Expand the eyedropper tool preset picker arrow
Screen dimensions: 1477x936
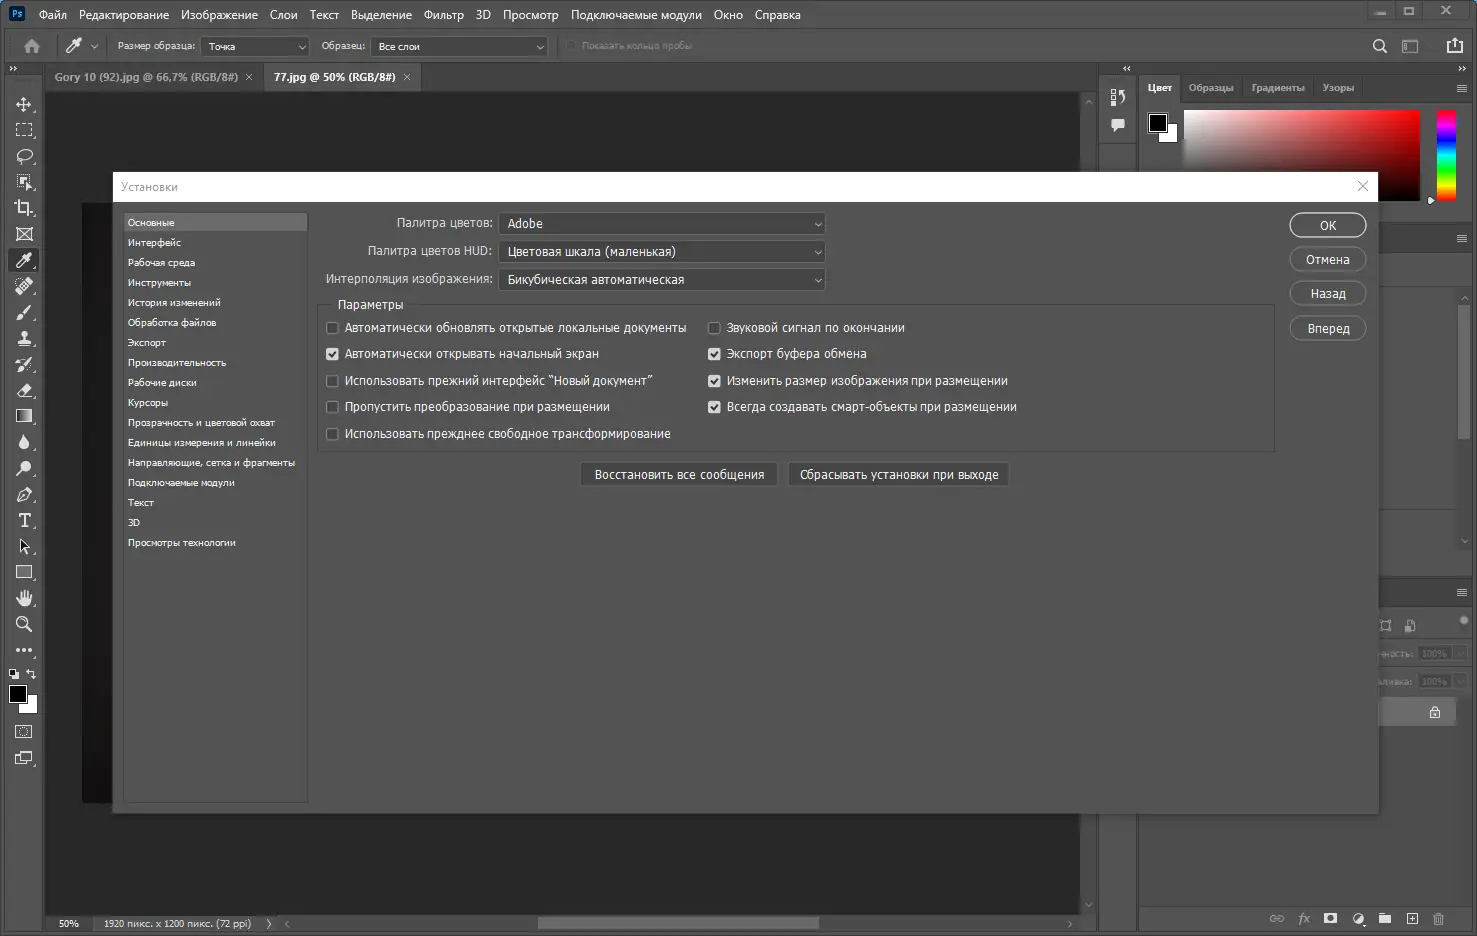[95, 46]
